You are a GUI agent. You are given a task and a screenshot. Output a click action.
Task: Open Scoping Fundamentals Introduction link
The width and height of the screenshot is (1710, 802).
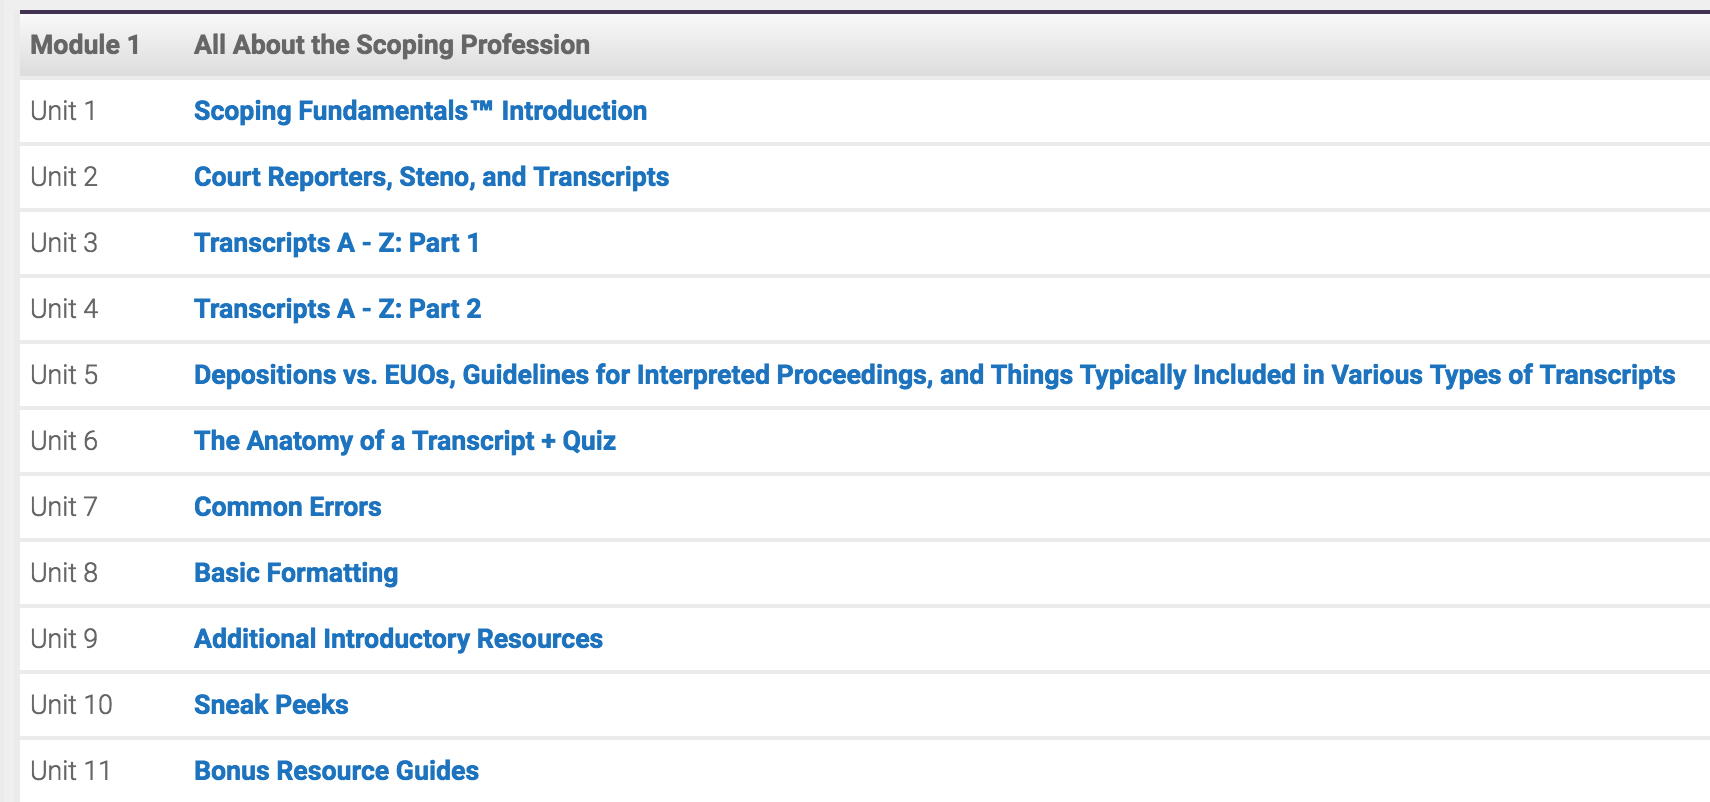[420, 111]
